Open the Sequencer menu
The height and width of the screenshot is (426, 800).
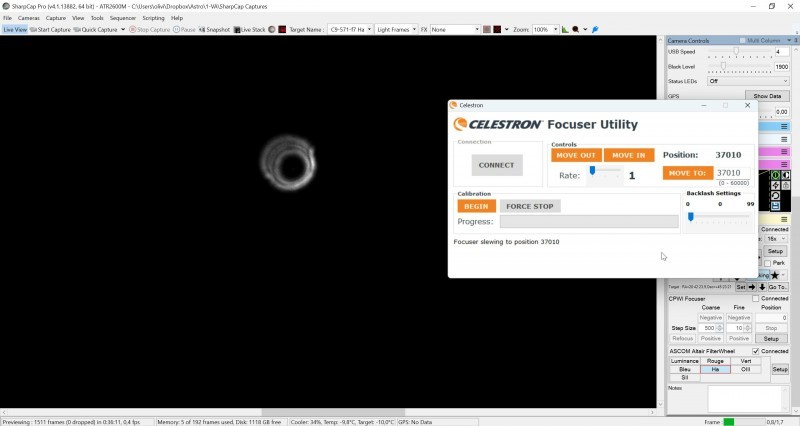(123, 18)
